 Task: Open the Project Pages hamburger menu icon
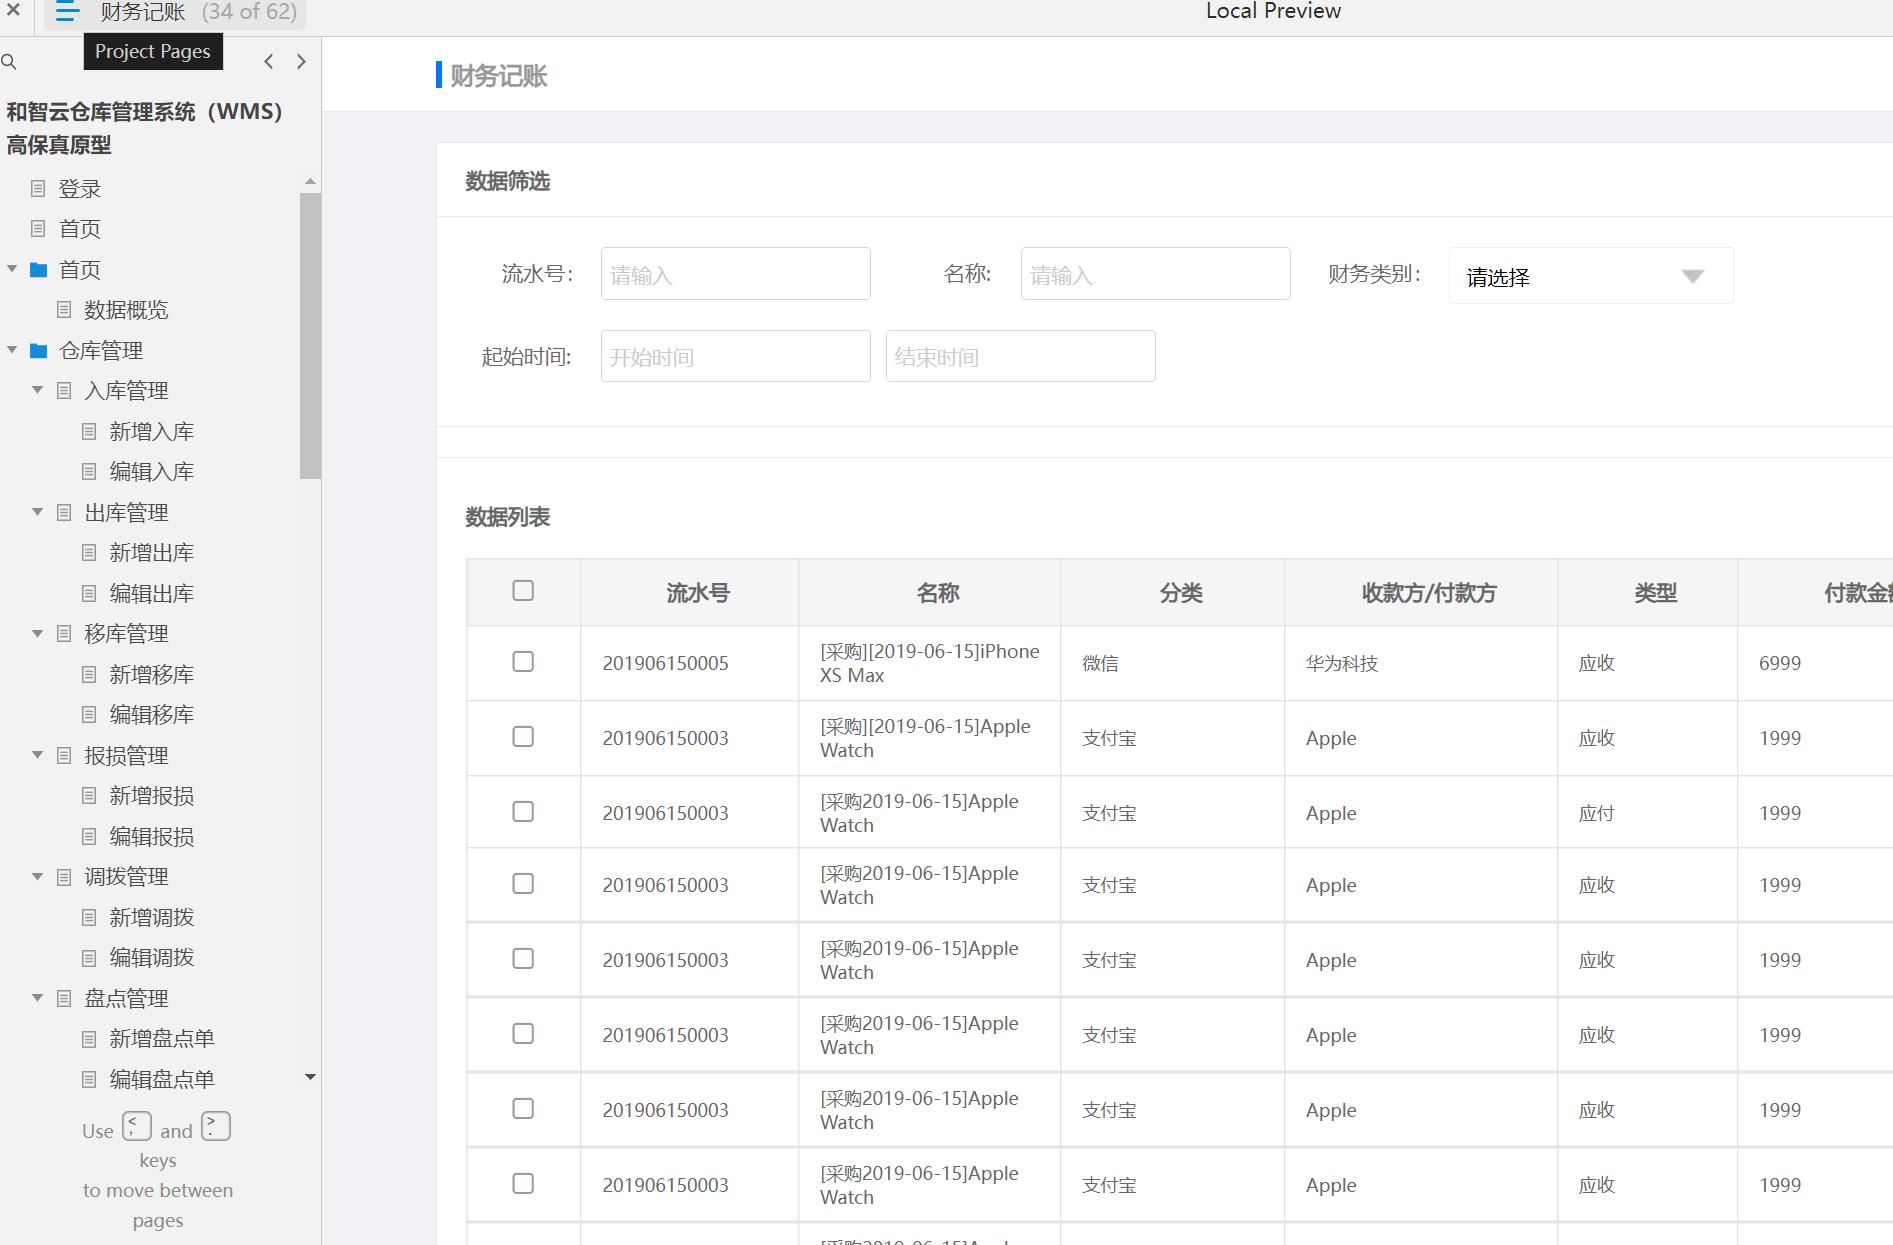(x=67, y=12)
